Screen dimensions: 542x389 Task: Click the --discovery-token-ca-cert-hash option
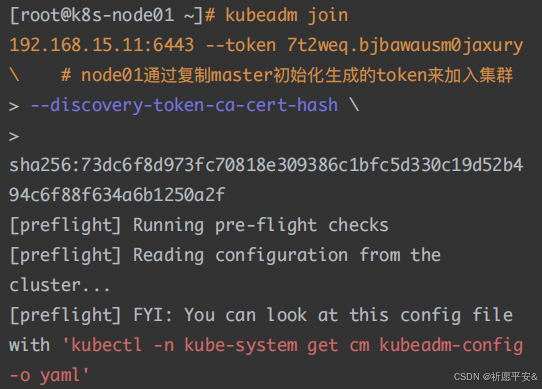(x=184, y=105)
